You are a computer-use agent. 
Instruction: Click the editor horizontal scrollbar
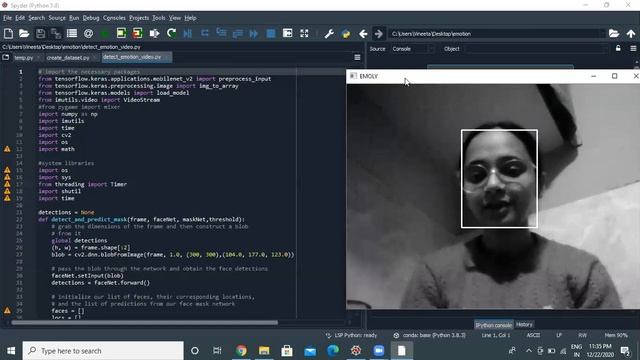pos(144,322)
